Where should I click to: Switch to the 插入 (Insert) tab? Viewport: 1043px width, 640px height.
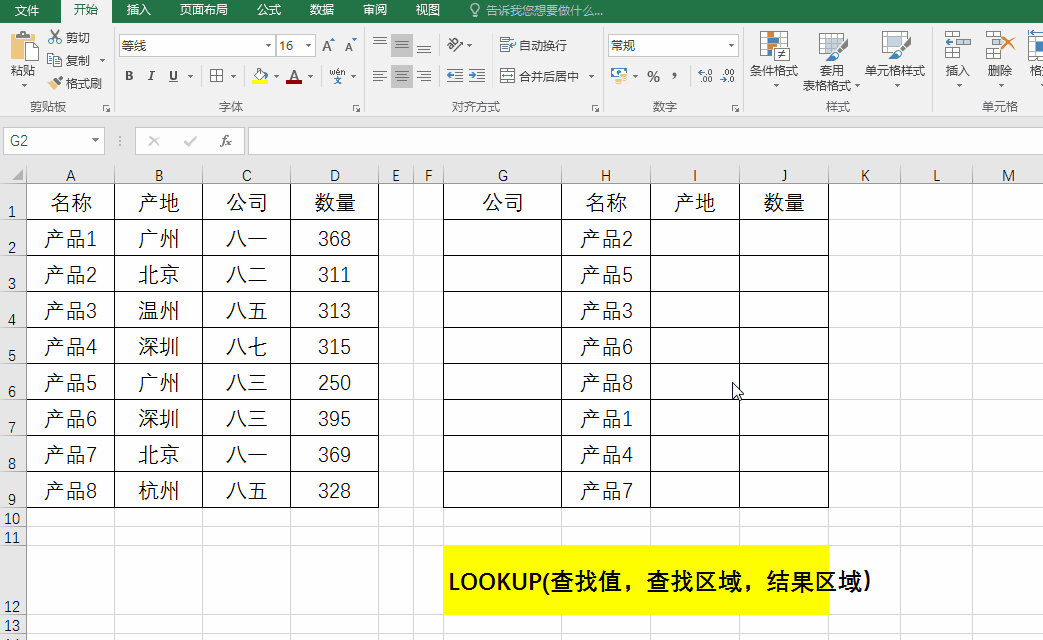point(138,10)
